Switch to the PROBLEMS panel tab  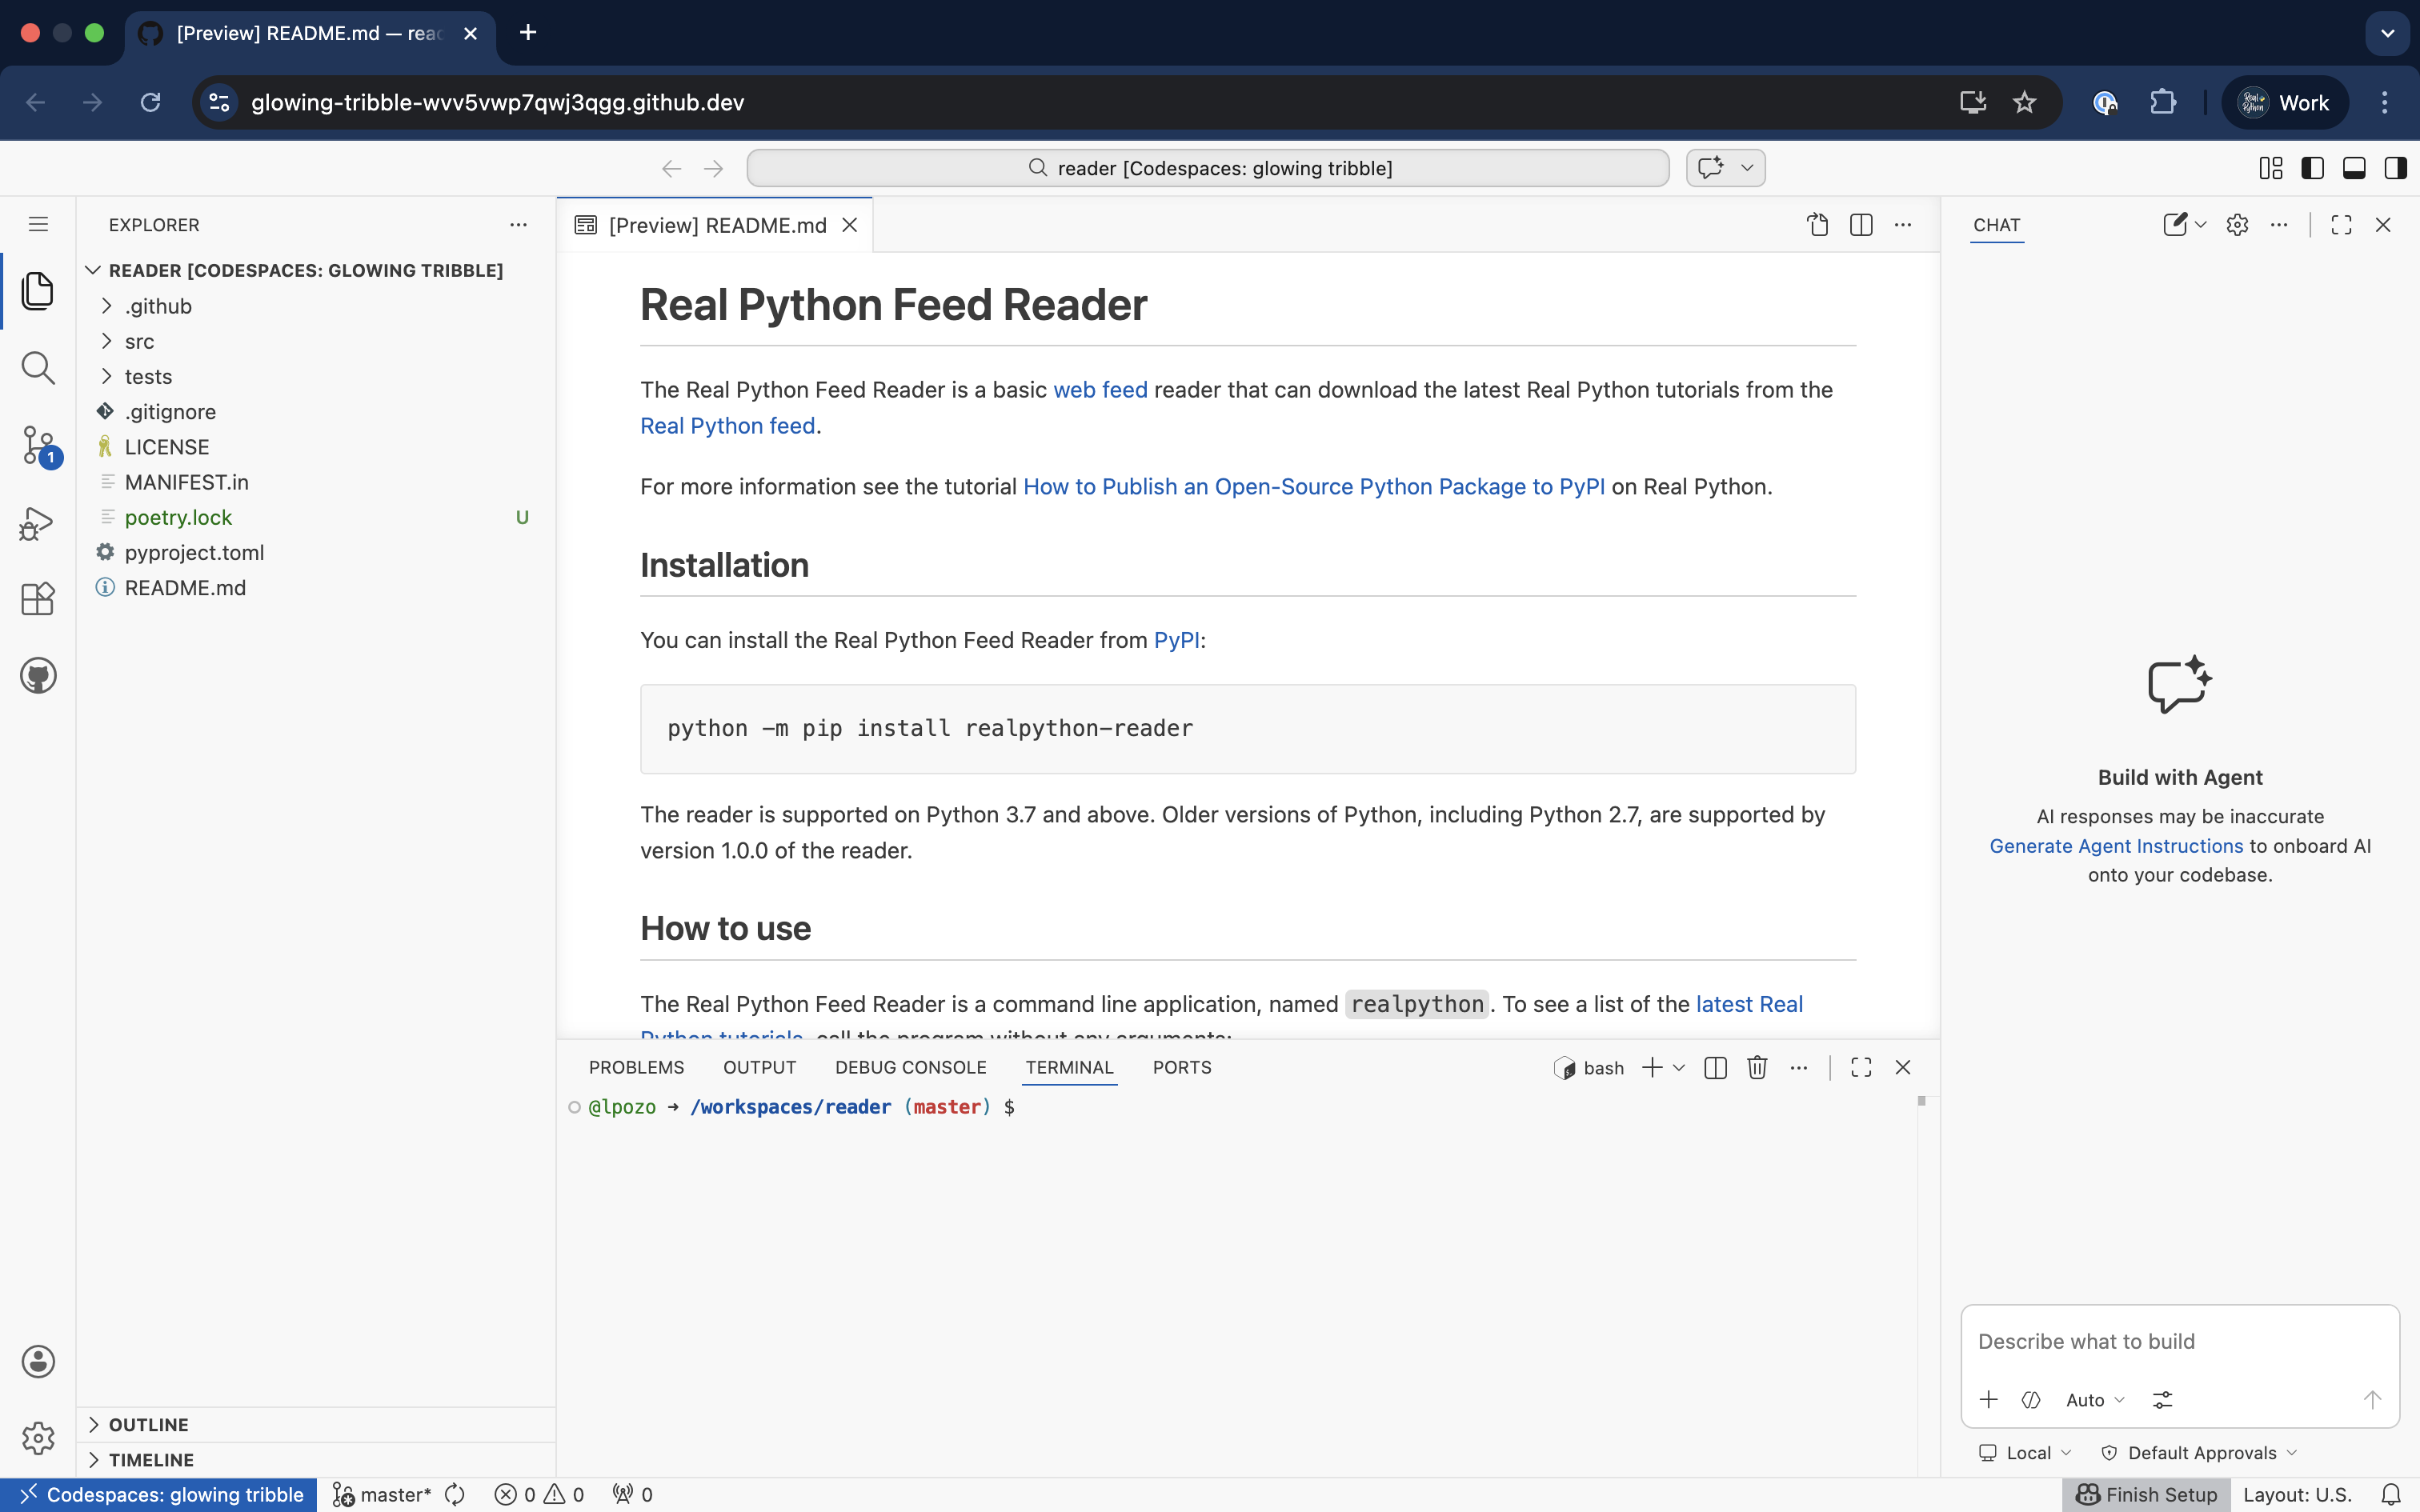[636, 1067]
